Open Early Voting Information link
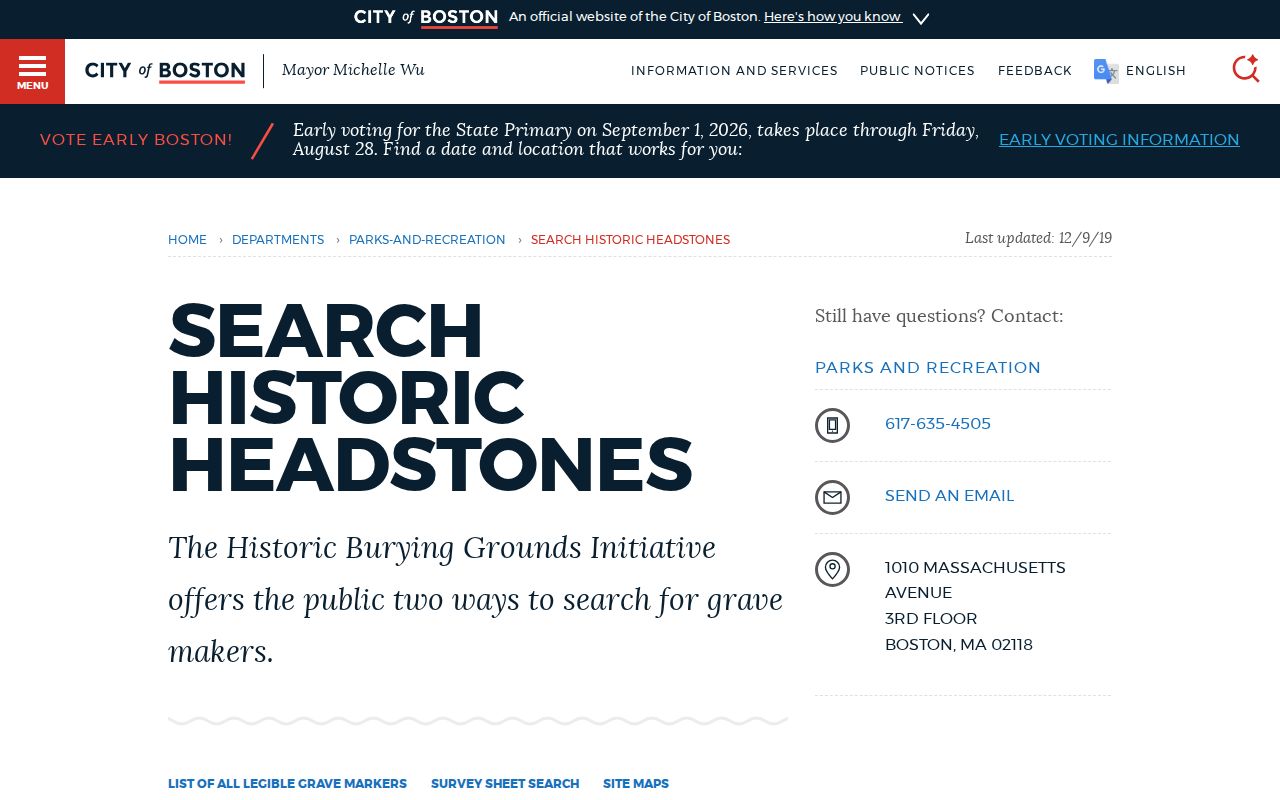The height and width of the screenshot is (800, 1280). (x=1119, y=140)
